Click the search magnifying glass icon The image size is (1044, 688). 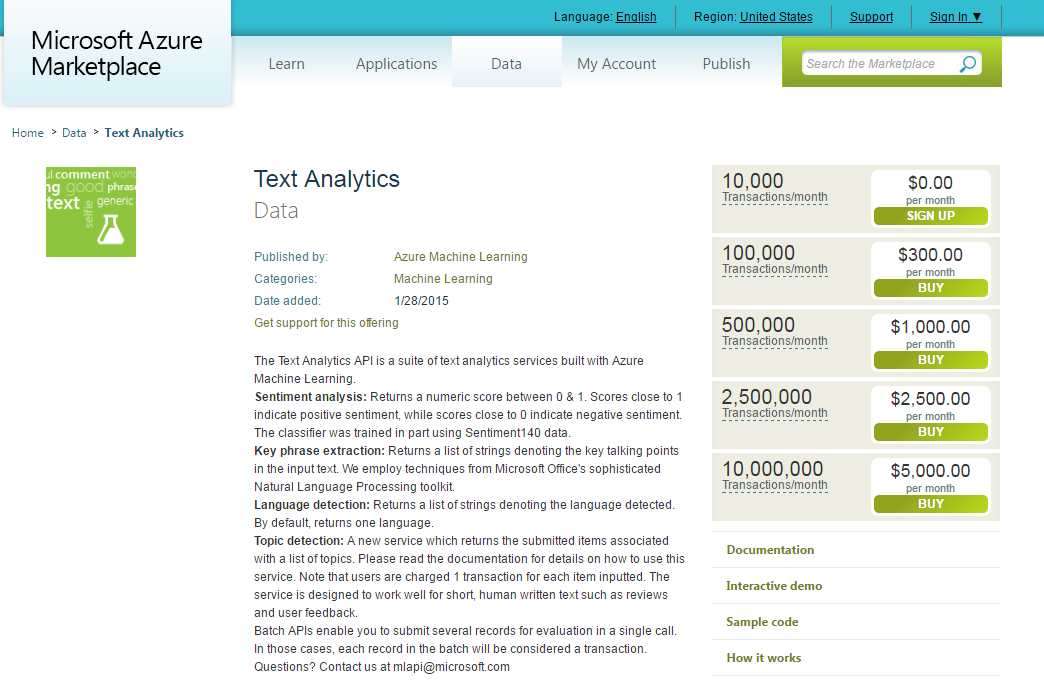[966, 63]
